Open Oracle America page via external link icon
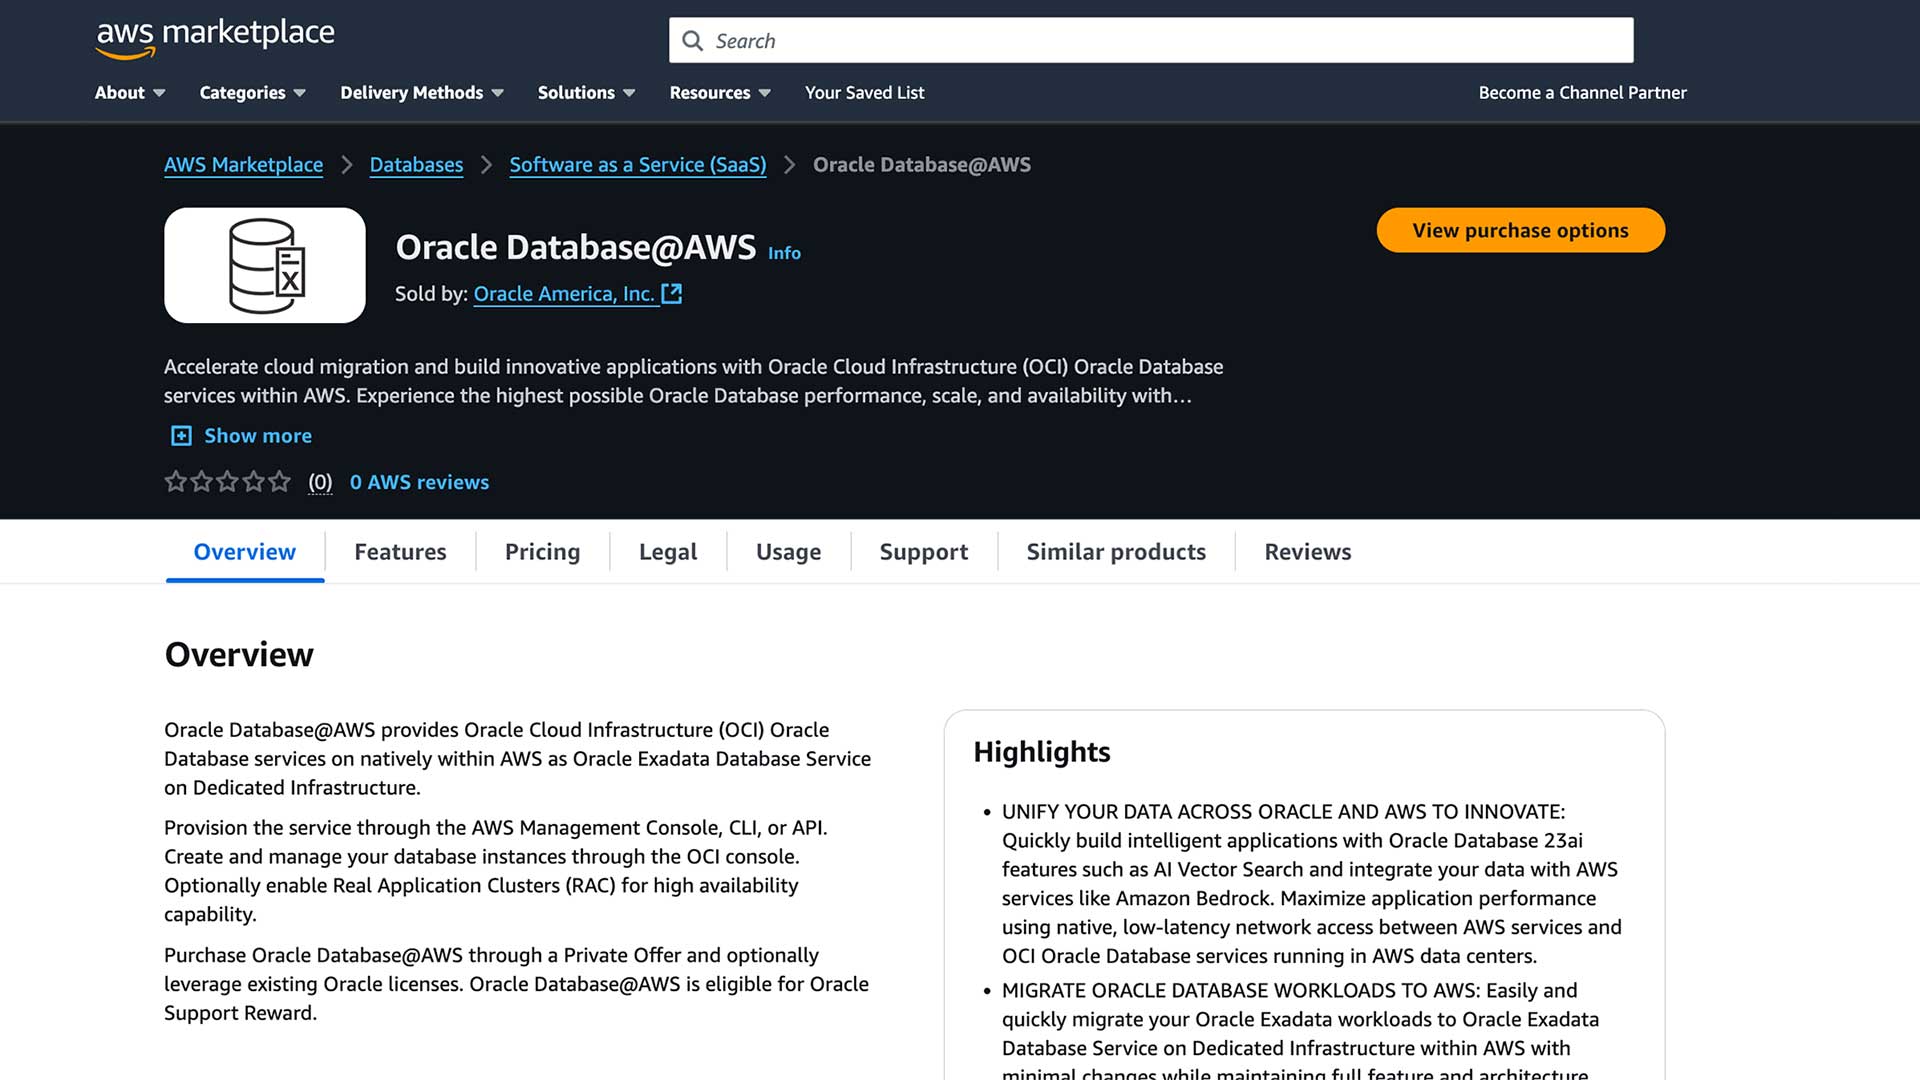This screenshot has height=1080, width=1920. [671, 294]
